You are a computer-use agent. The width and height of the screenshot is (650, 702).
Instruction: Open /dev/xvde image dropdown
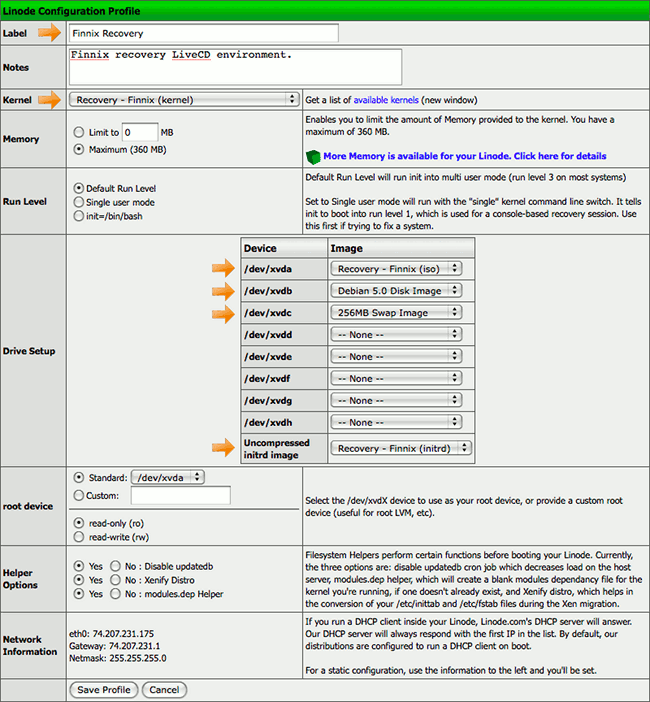pos(396,356)
